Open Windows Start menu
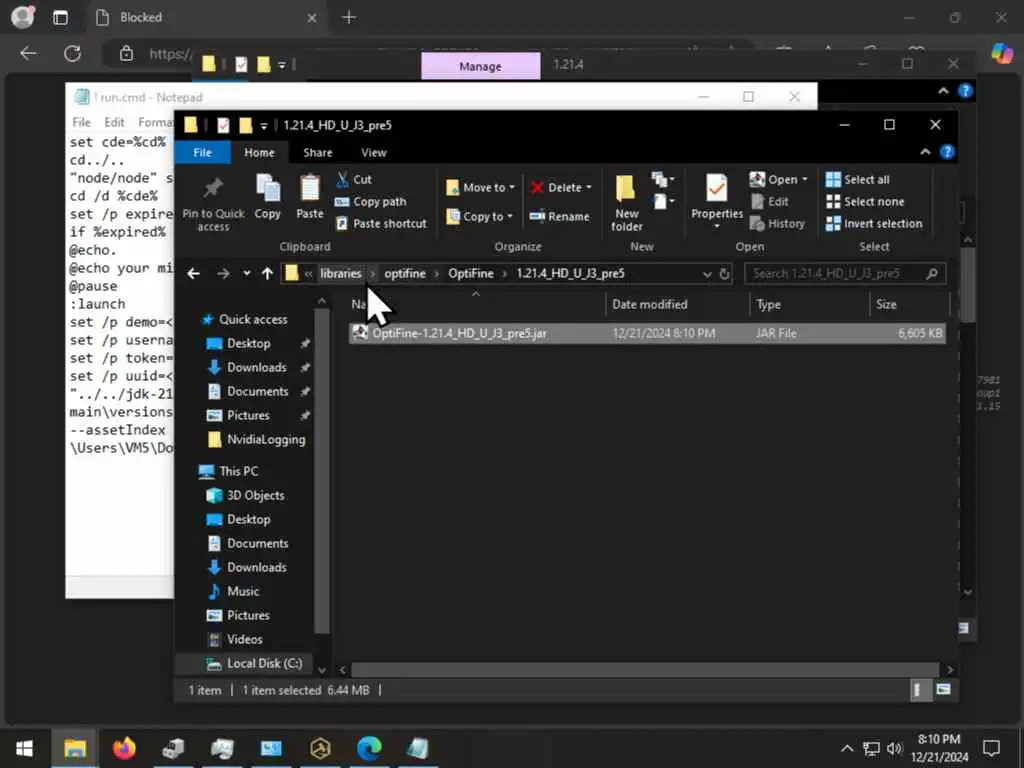Image resolution: width=1024 pixels, height=768 pixels. point(24,748)
